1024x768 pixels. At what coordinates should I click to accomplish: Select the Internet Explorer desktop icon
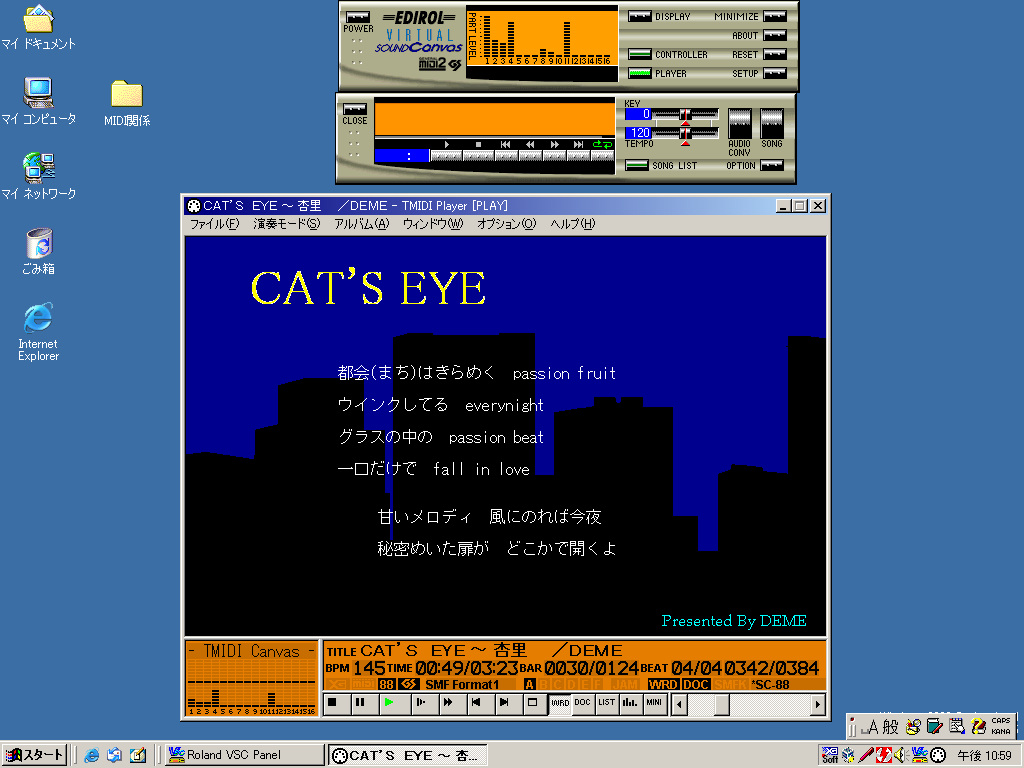(x=39, y=332)
